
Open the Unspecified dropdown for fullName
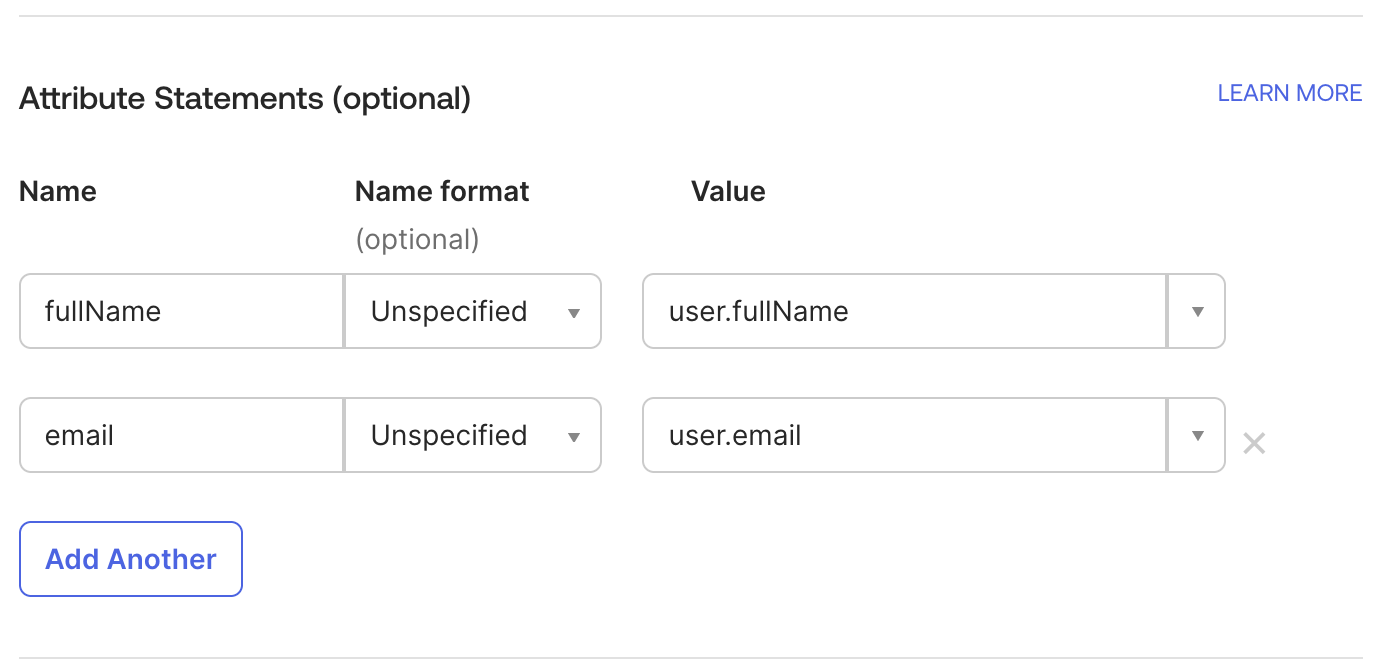(x=472, y=311)
